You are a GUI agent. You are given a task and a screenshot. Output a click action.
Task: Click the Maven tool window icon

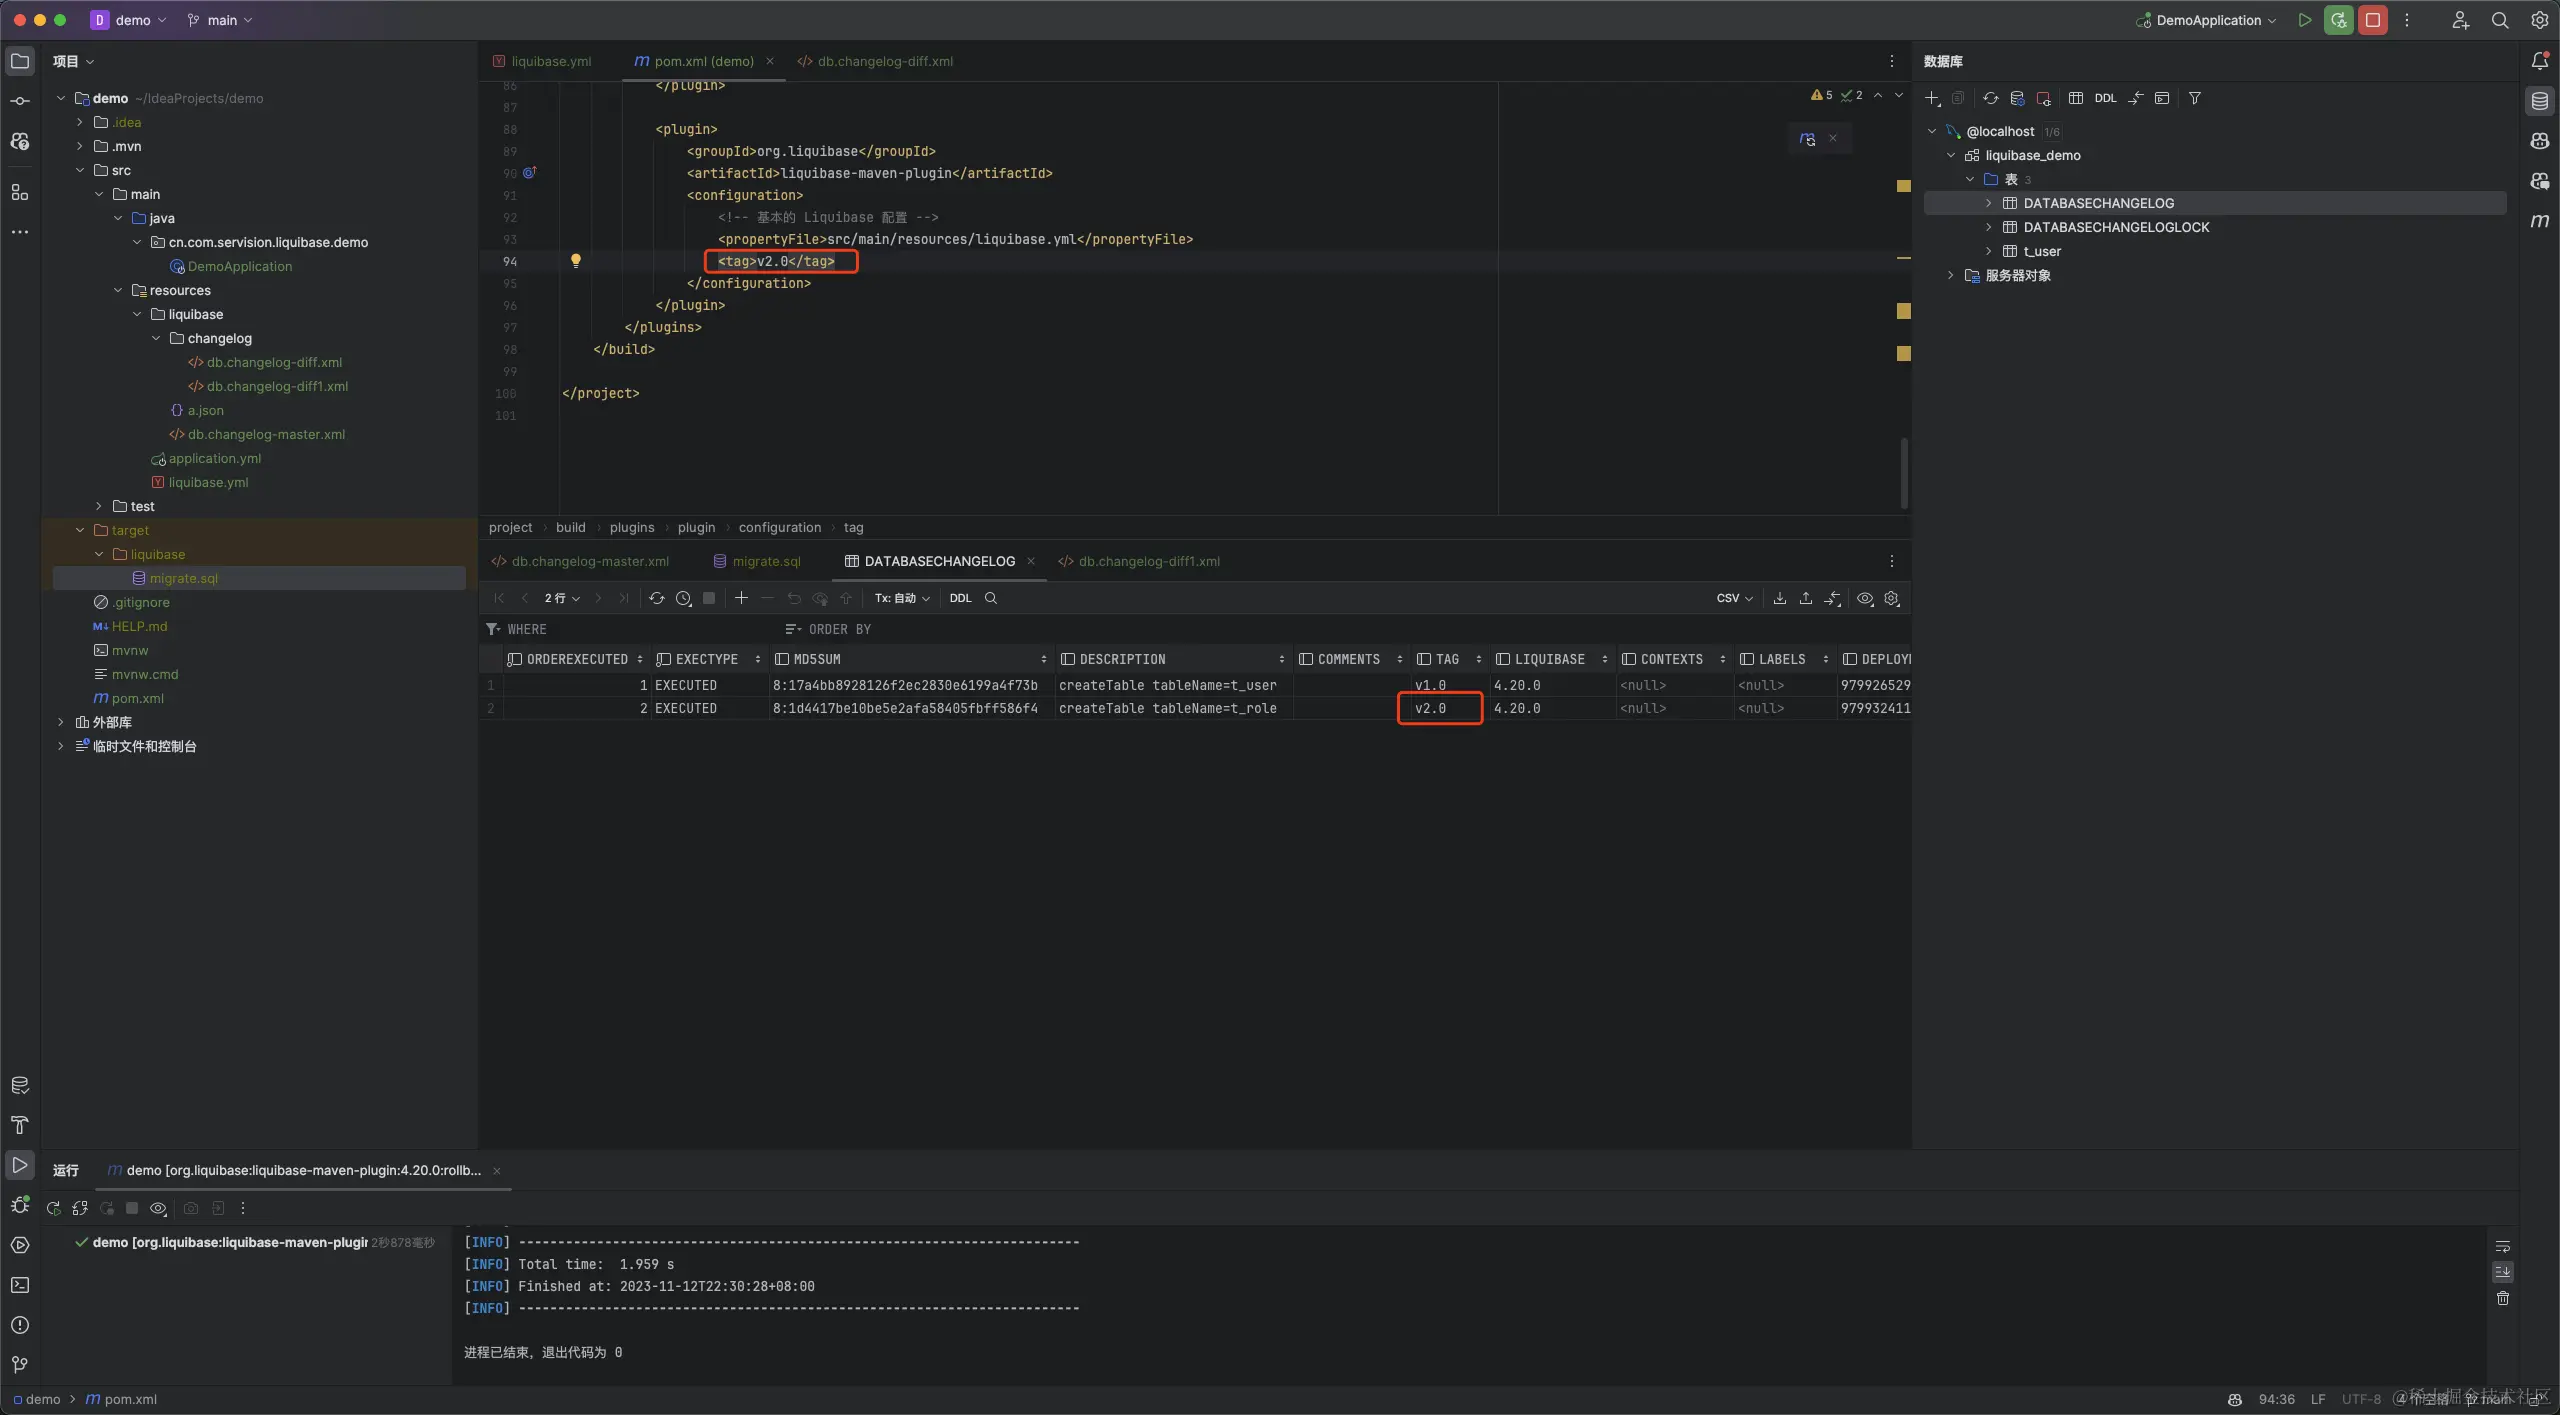pos(2539,221)
